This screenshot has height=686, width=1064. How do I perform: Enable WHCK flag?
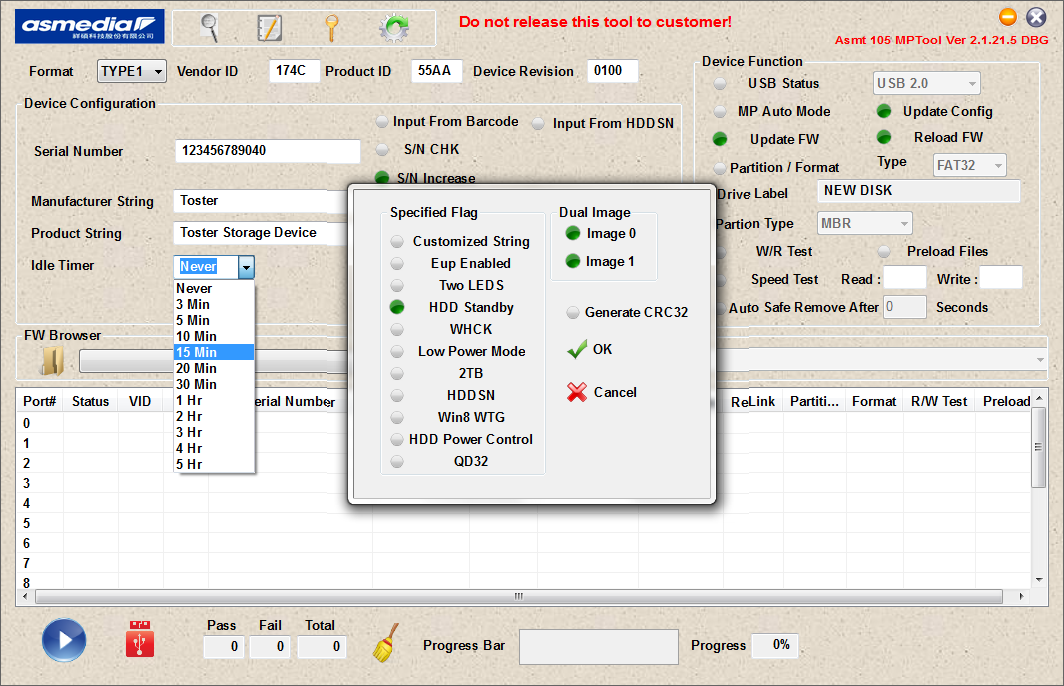[x=397, y=329]
